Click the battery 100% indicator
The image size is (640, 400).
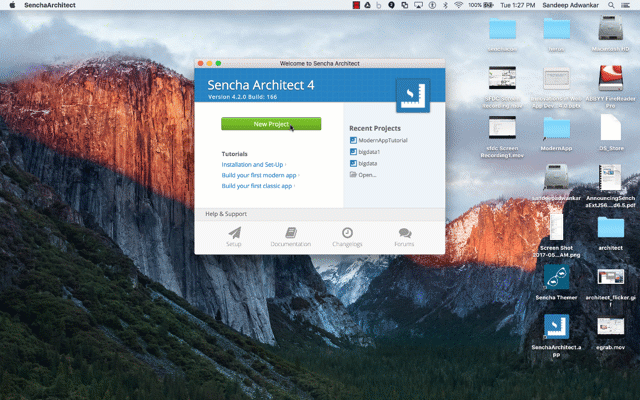coord(481,5)
